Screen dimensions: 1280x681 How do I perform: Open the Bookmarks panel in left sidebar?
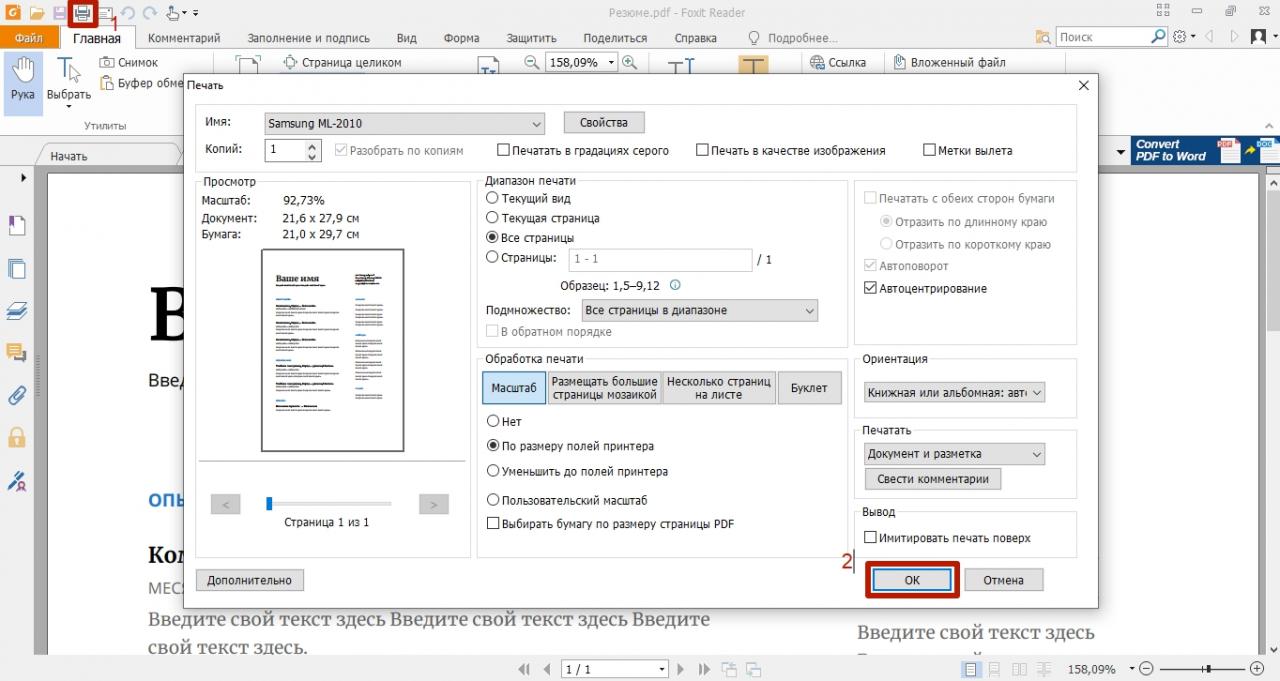[x=17, y=226]
